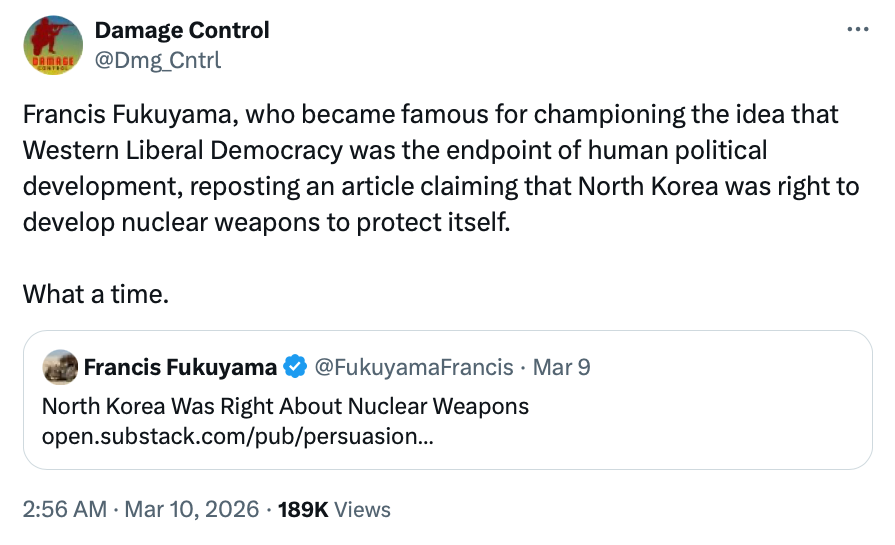Click the Views label beside the count
The width and height of the screenshot is (895, 545).
pos(361,509)
